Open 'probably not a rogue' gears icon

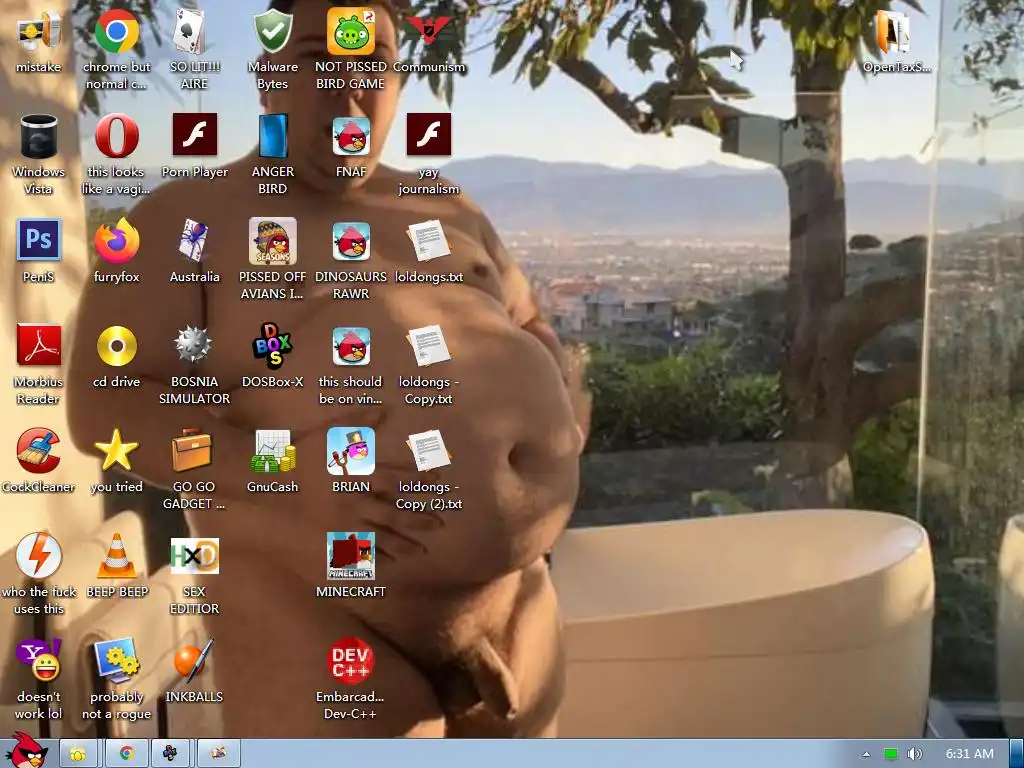116,679
